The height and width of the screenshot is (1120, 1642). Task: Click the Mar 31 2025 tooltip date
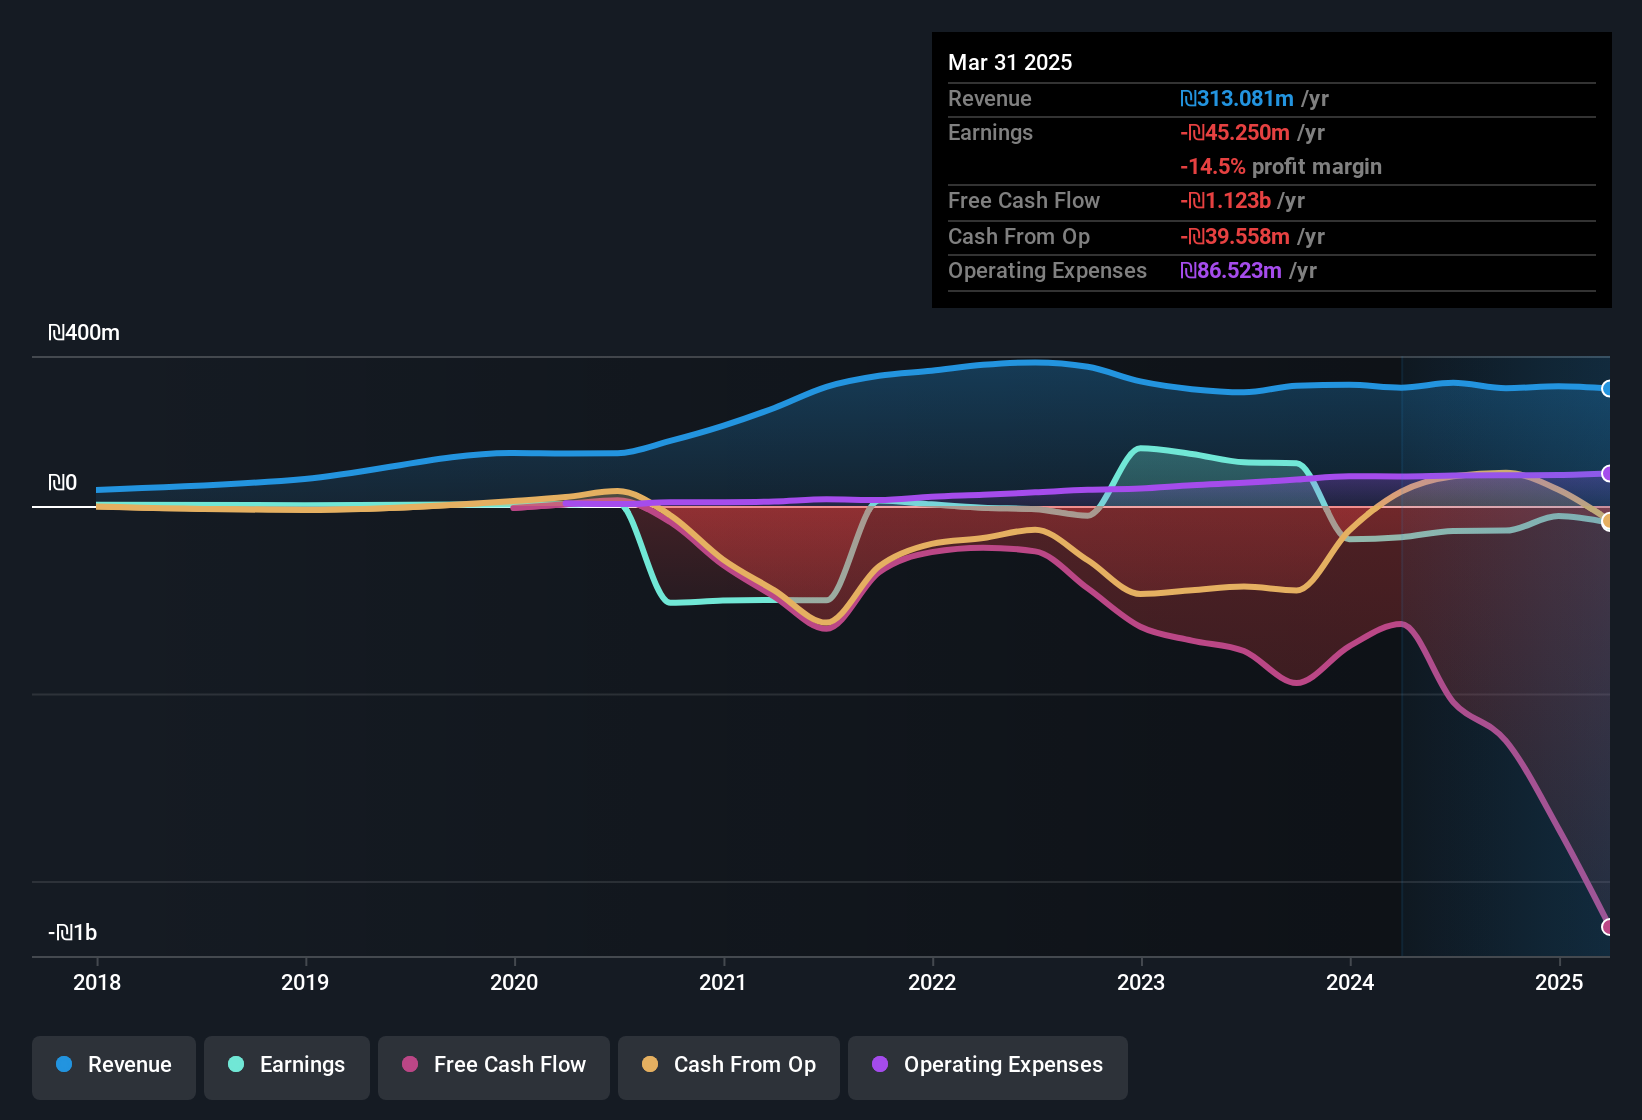pos(1010,63)
